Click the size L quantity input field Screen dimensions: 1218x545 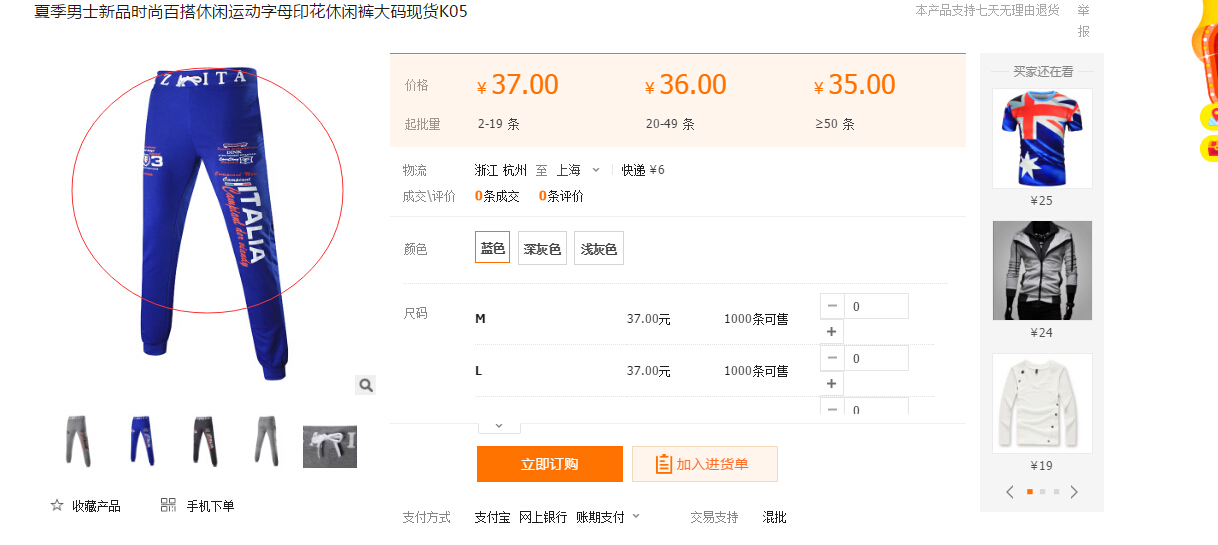[x=876, y=358]
